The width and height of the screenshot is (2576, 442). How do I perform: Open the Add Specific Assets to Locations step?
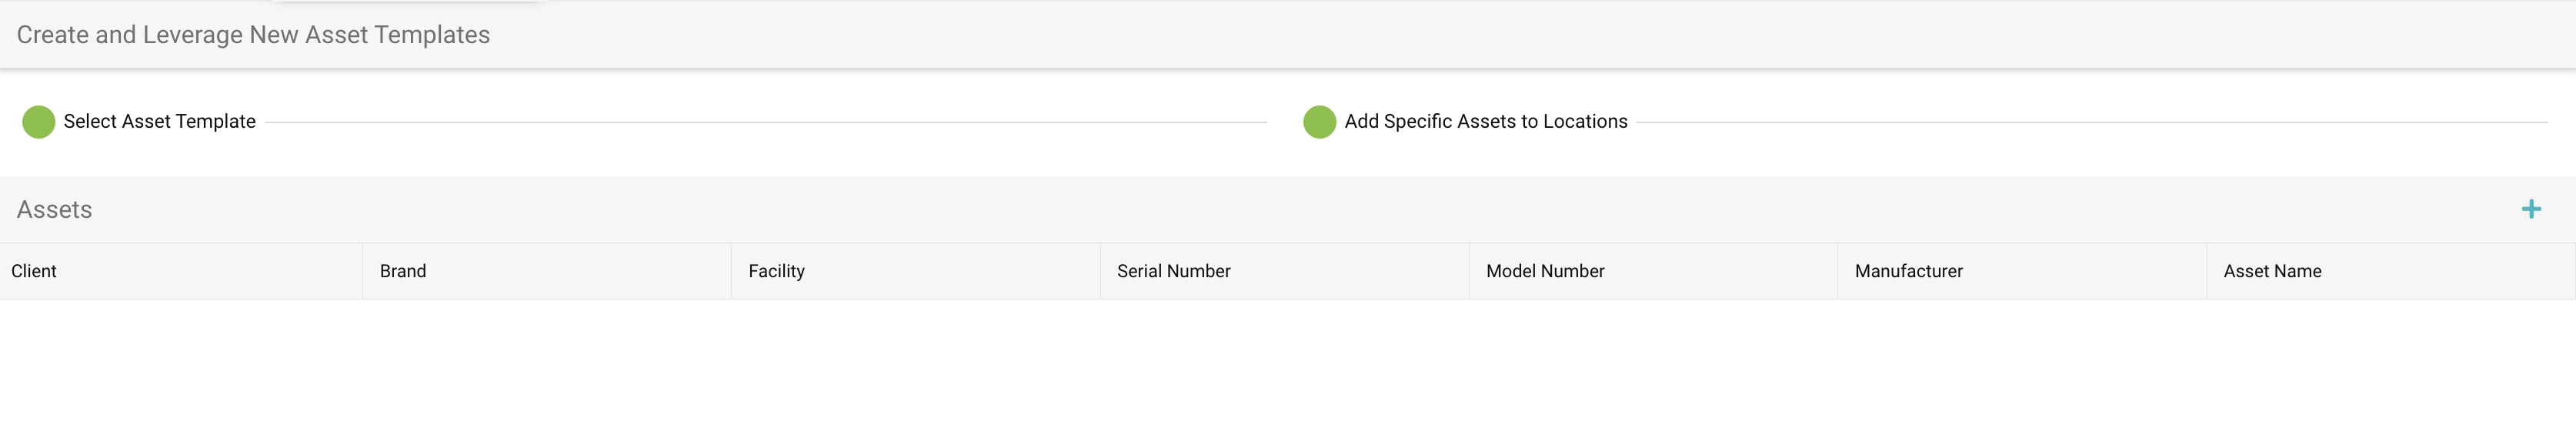click(x=1485, y=121)
